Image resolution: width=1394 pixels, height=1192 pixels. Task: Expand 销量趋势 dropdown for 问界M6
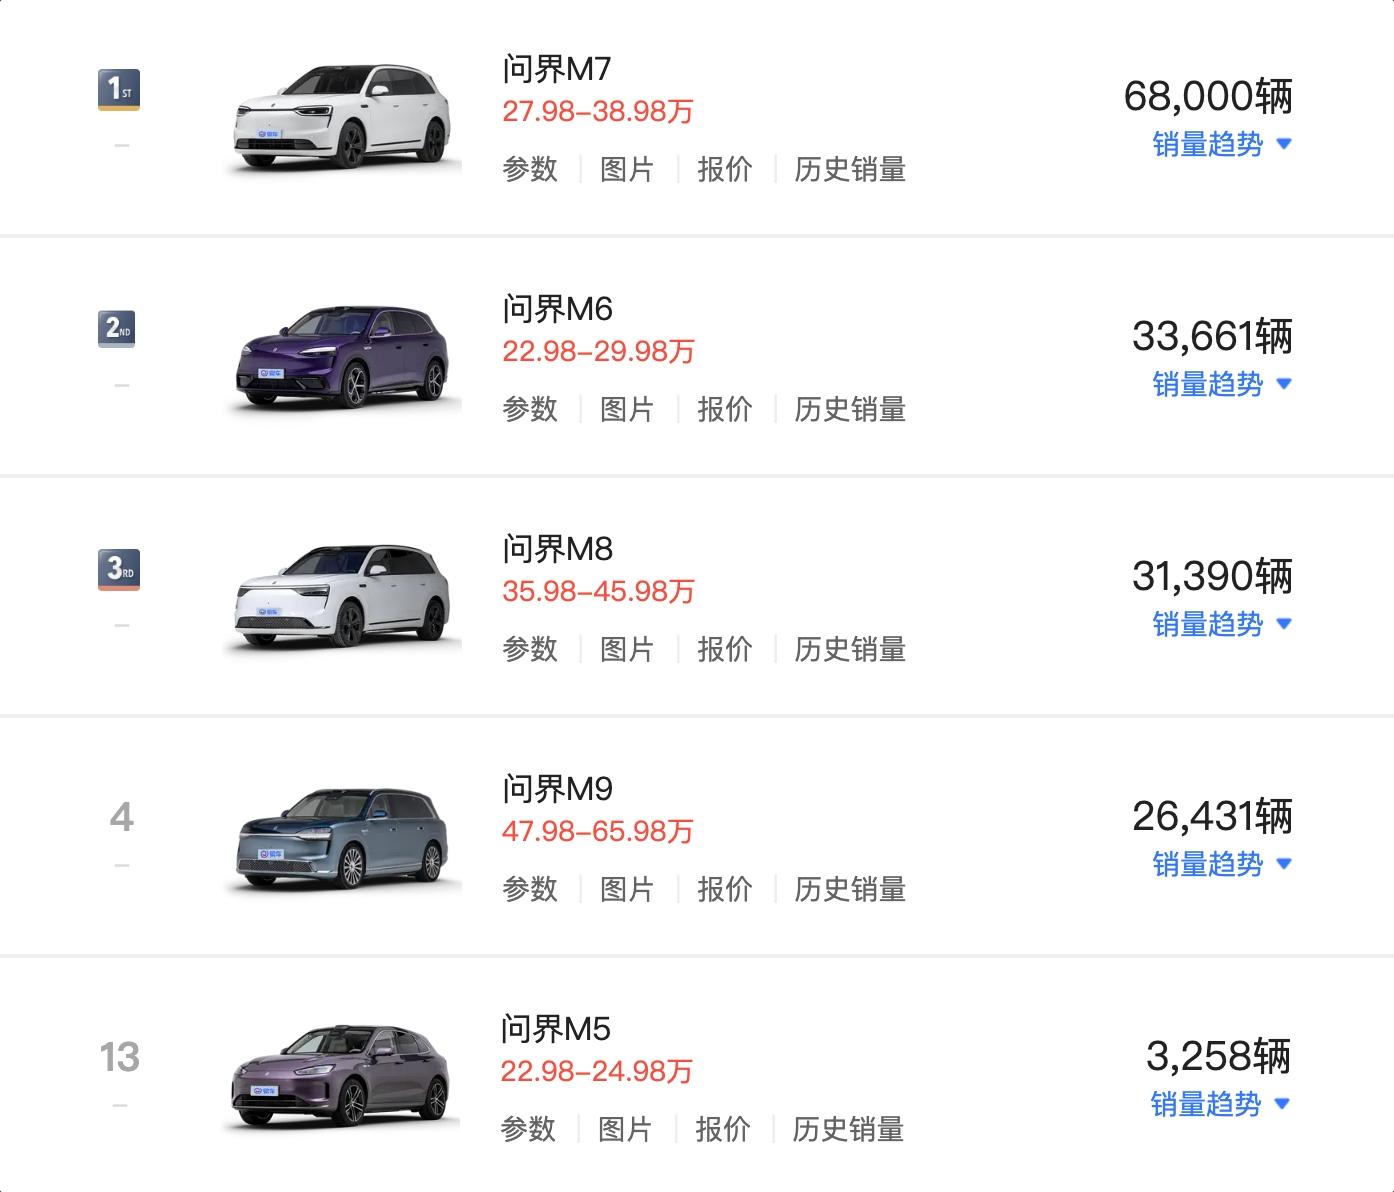[x=1222, y=384]
